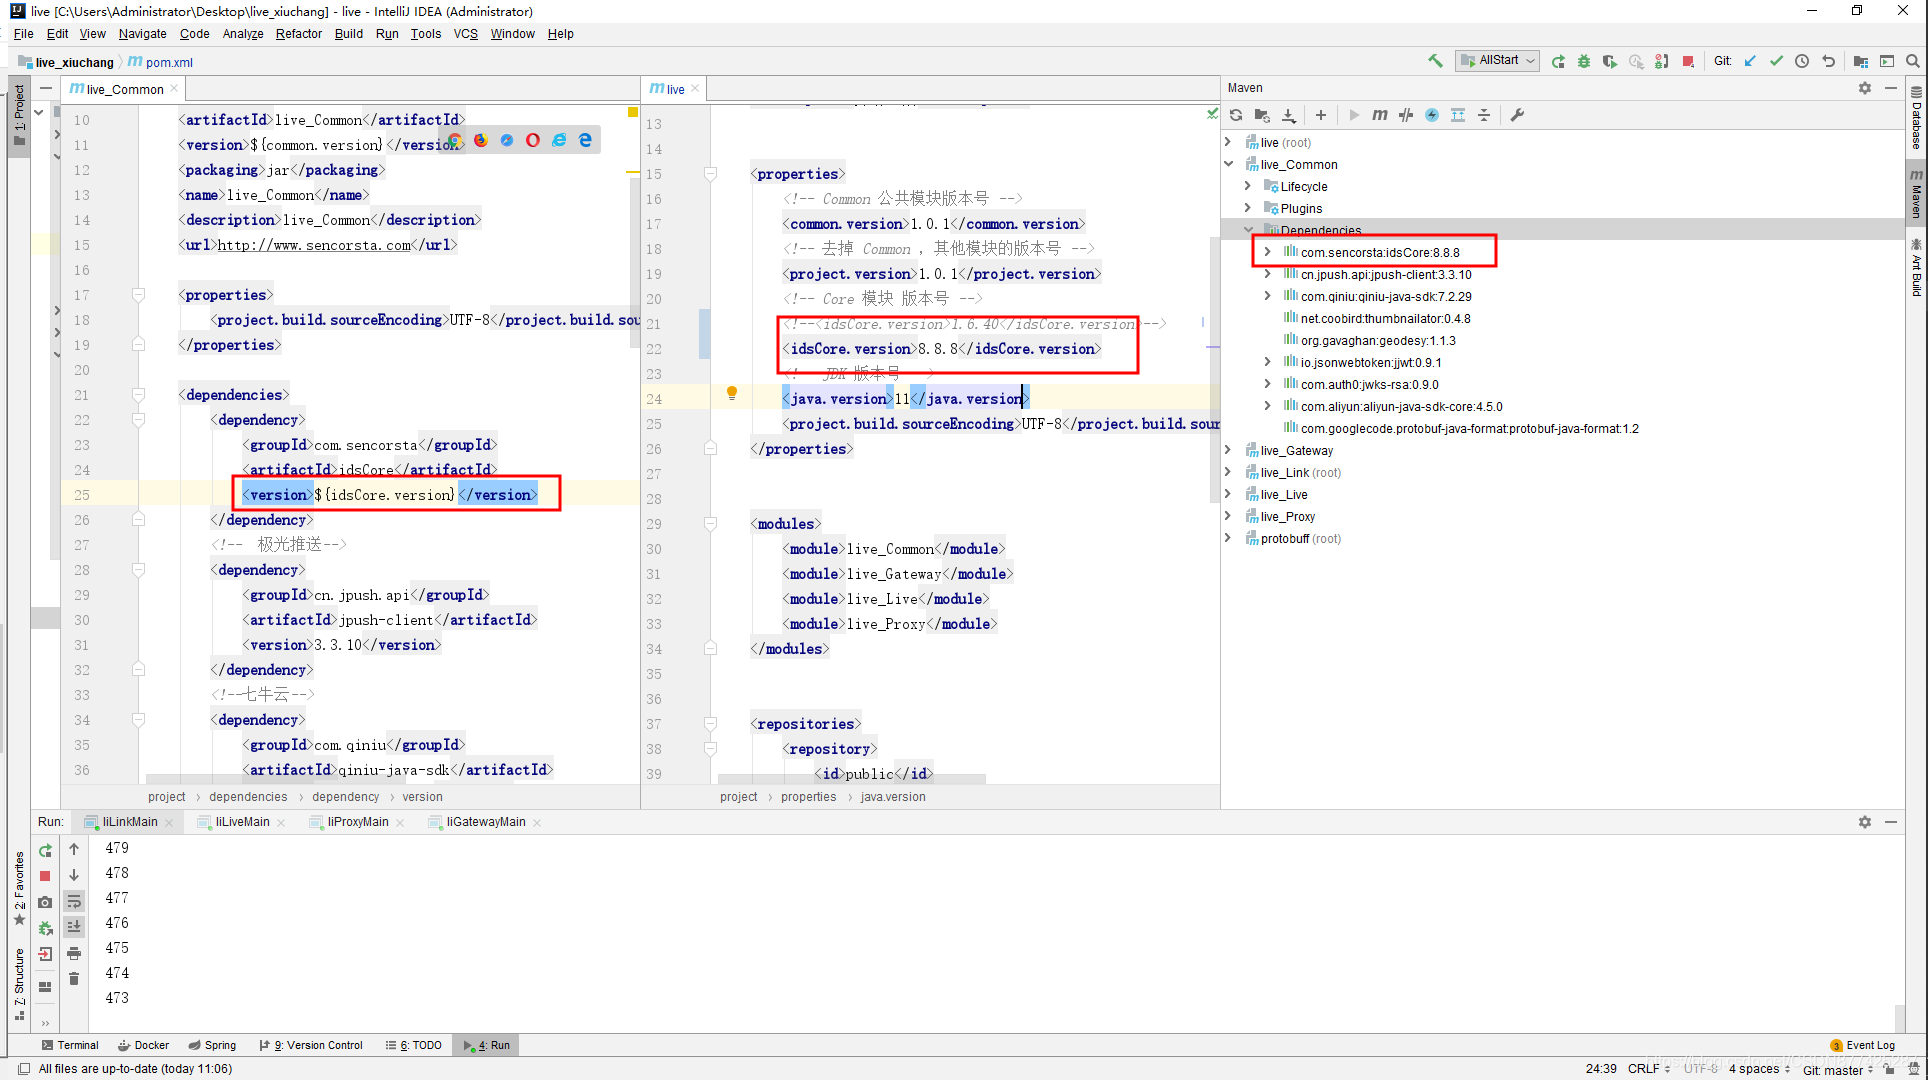Click Print icon in Run panel
The image size is (1928, 1080).
point(74,953)
